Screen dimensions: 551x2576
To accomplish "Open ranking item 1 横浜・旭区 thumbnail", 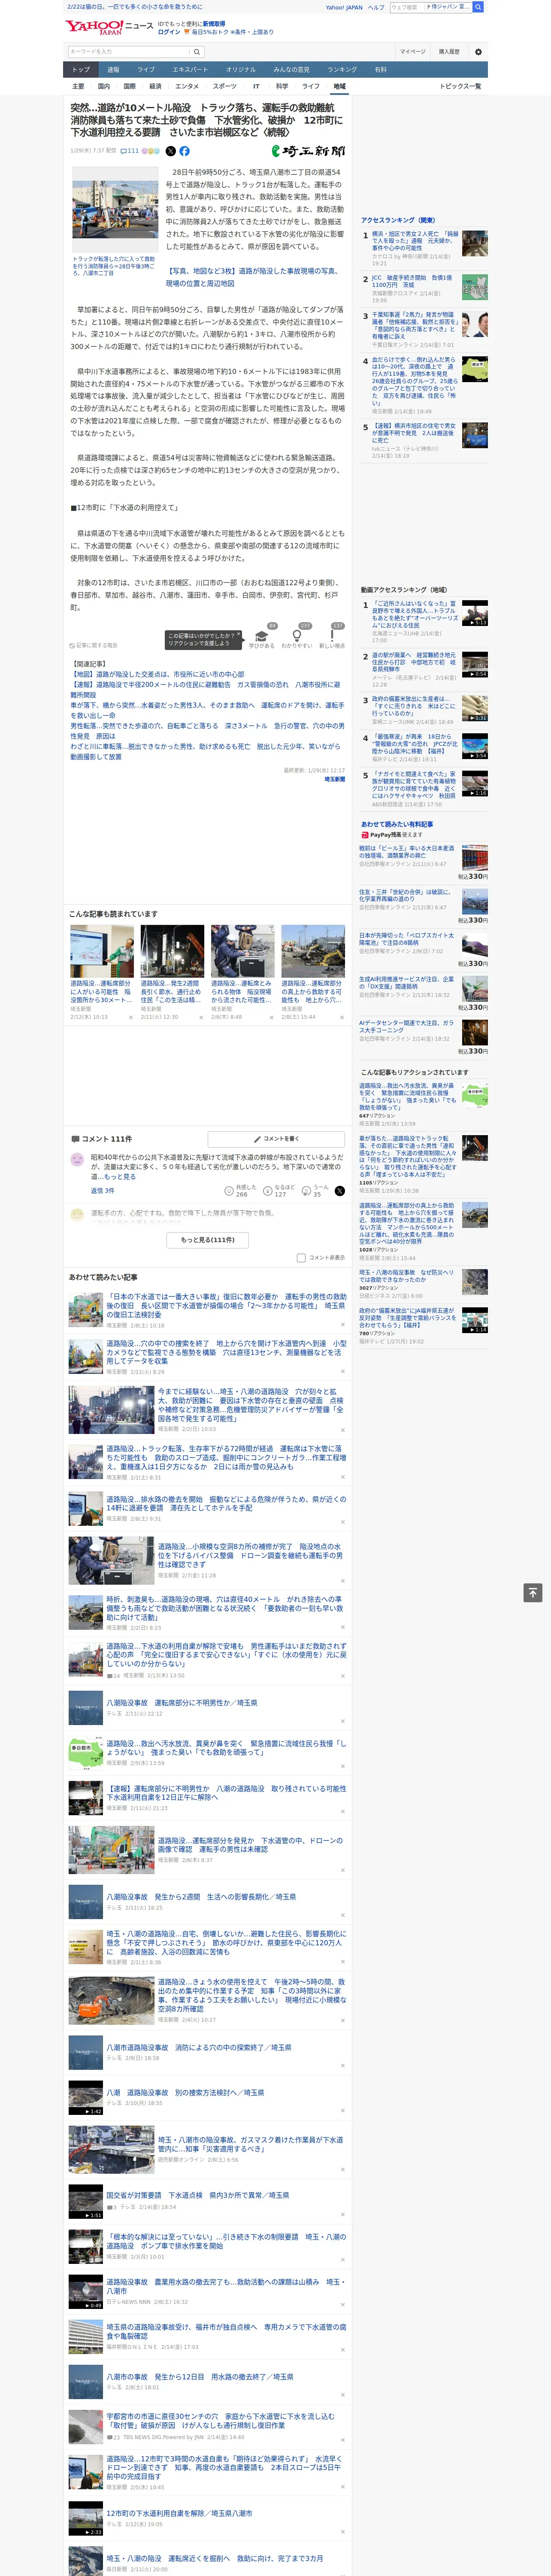I will click(475, 243).
